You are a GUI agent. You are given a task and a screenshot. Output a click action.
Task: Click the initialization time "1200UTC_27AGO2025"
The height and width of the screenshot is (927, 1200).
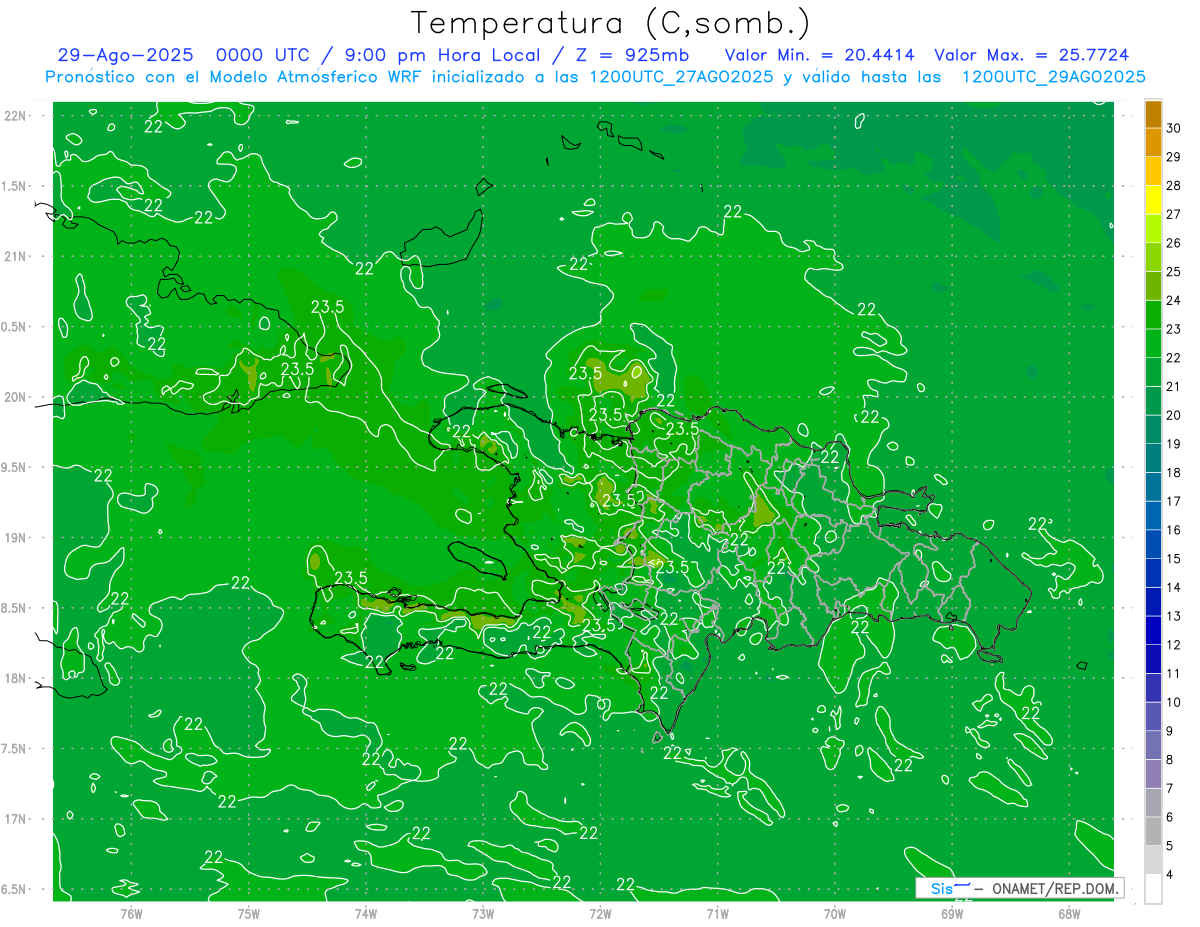pos(681,77)
